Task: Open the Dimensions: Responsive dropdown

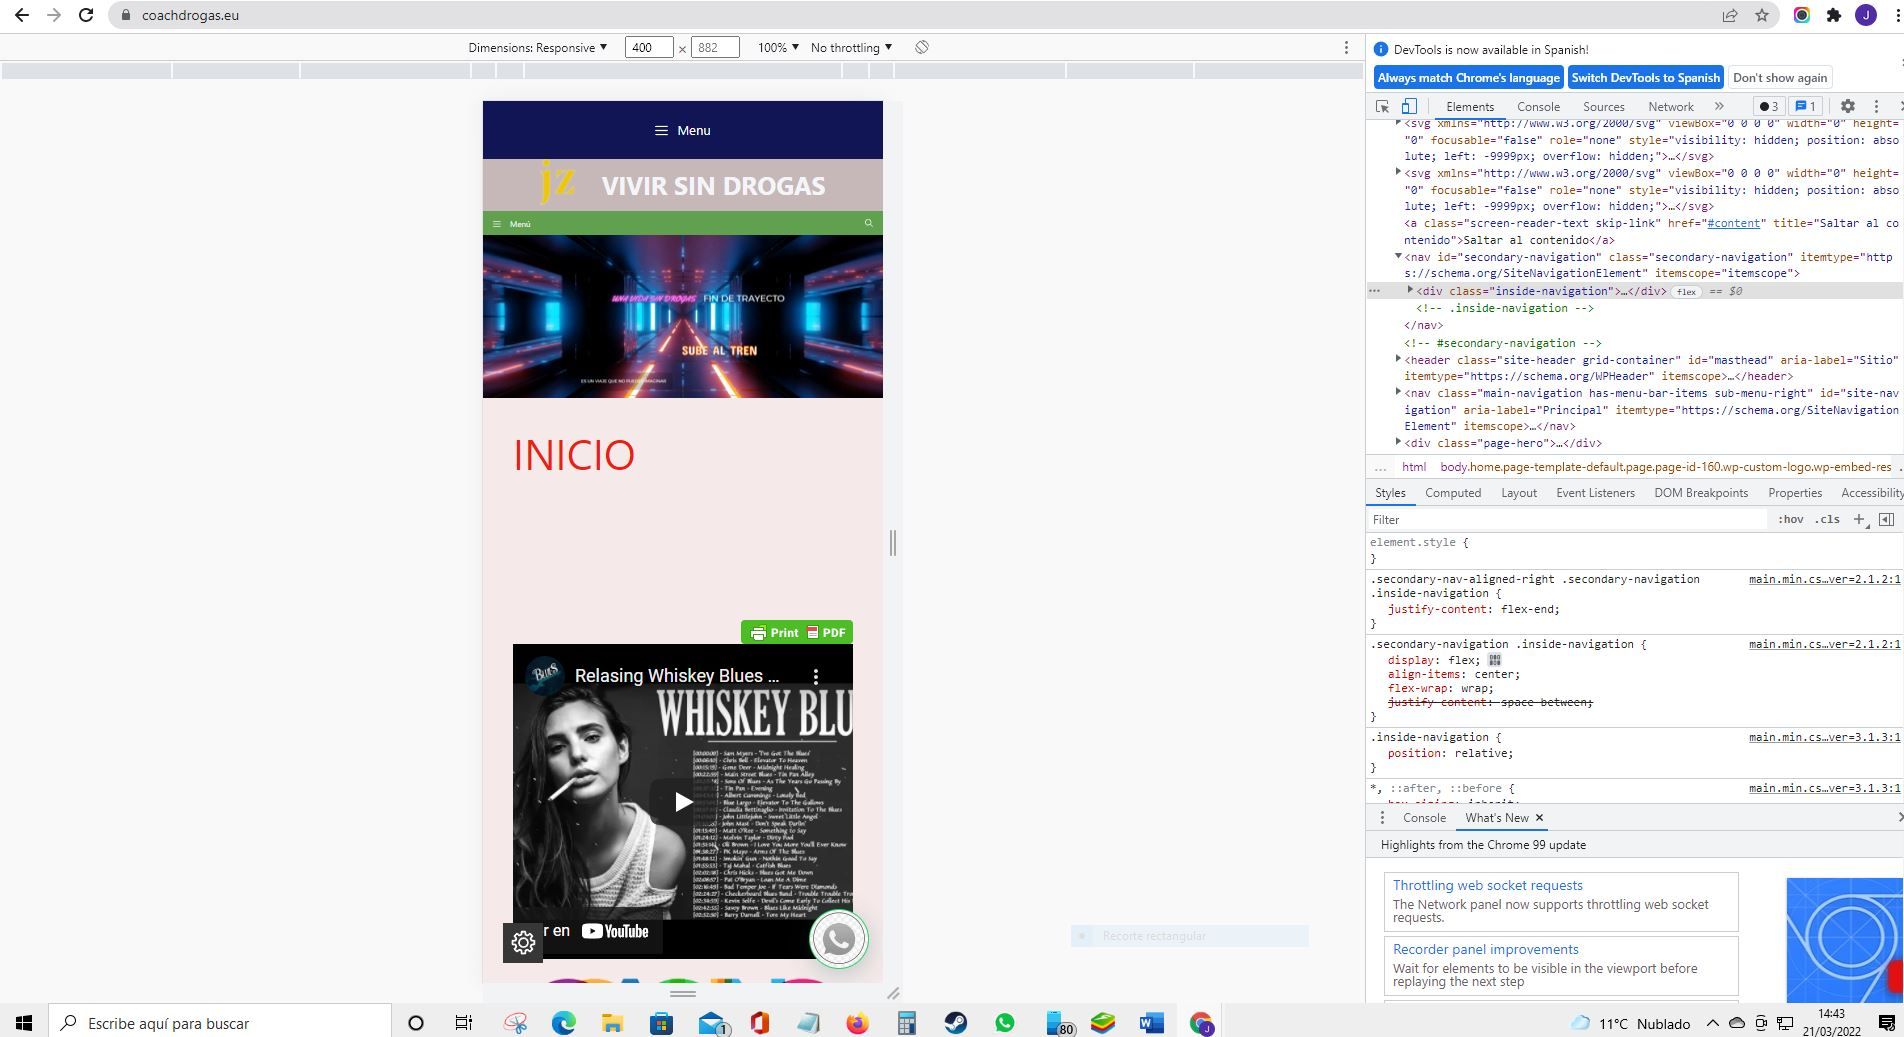Action: (x=537, y=48)
